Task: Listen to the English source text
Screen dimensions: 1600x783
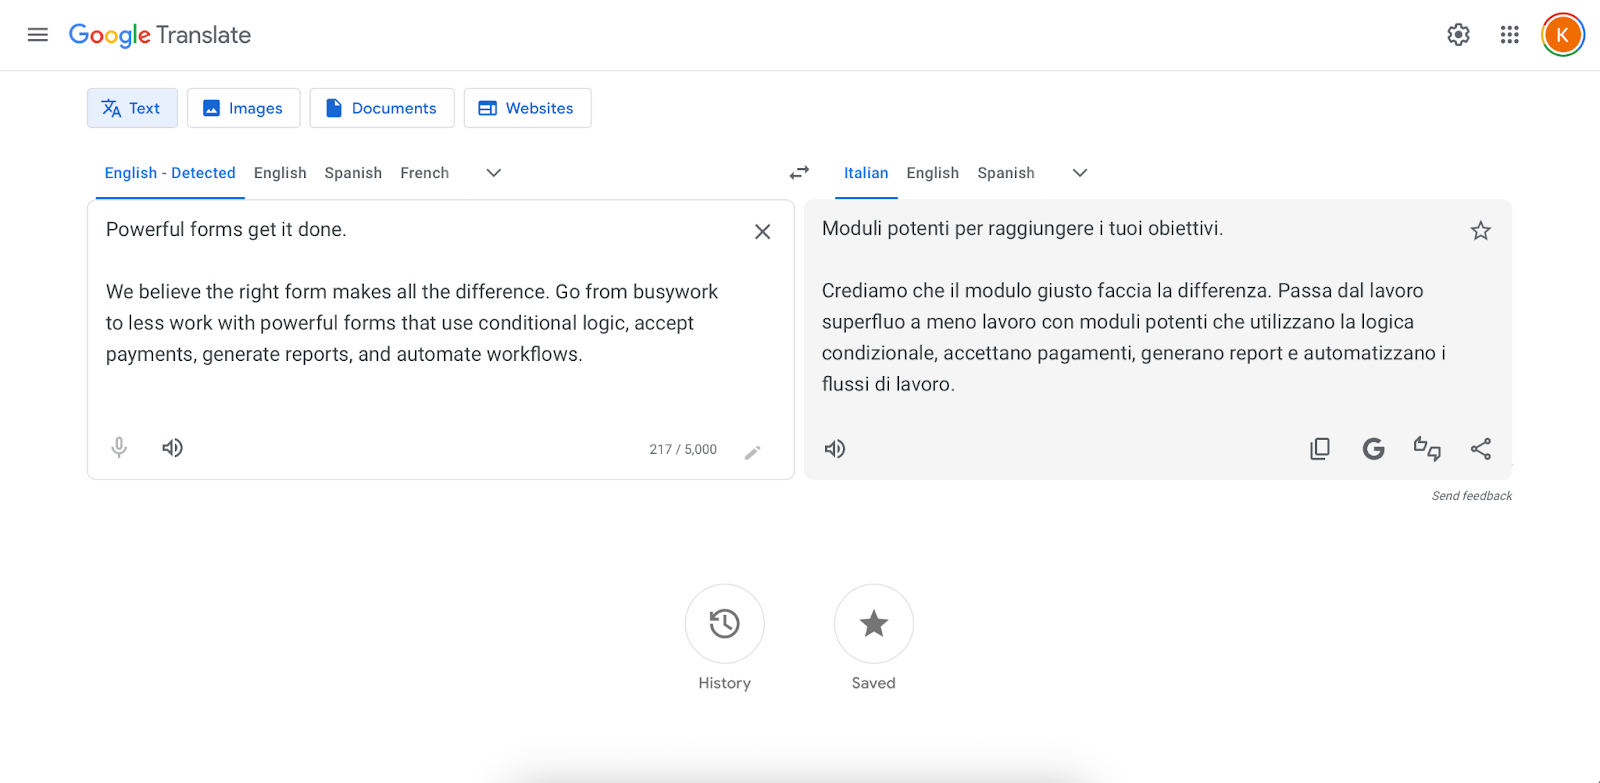Action: click(x=172, y=448)
